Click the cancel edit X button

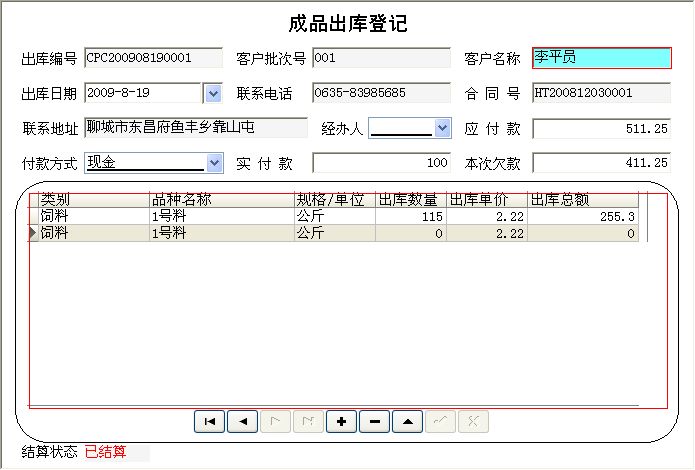click(473, 422)
